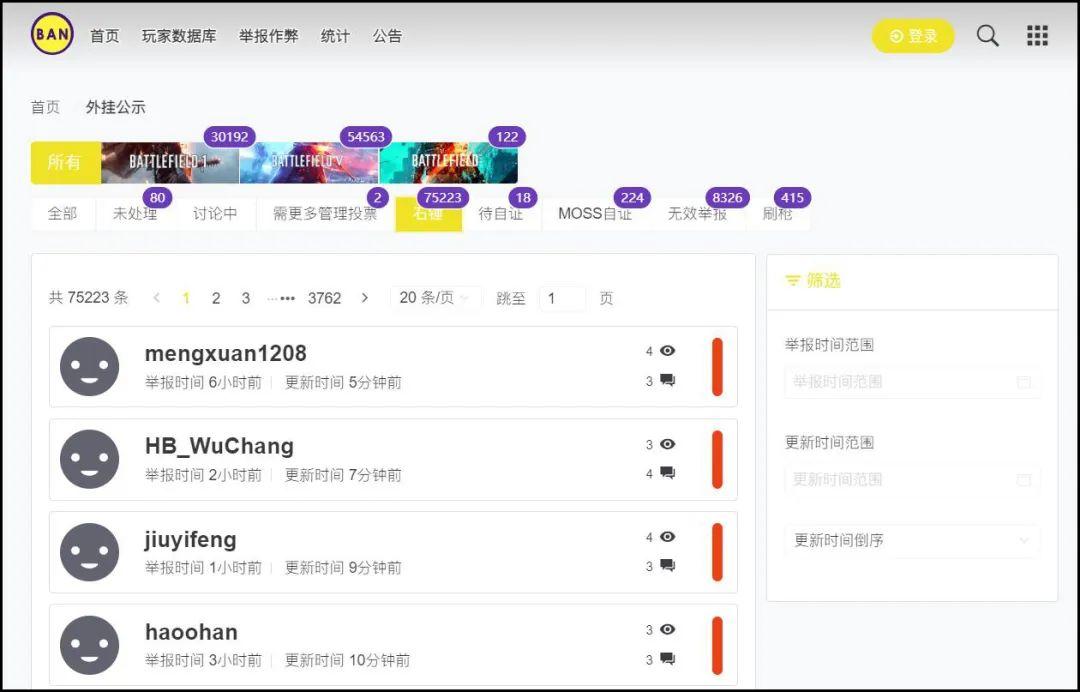Click the pagination ellipsis jump dots
This screenshot has width=1080, height=692.
tap(282, 299)
